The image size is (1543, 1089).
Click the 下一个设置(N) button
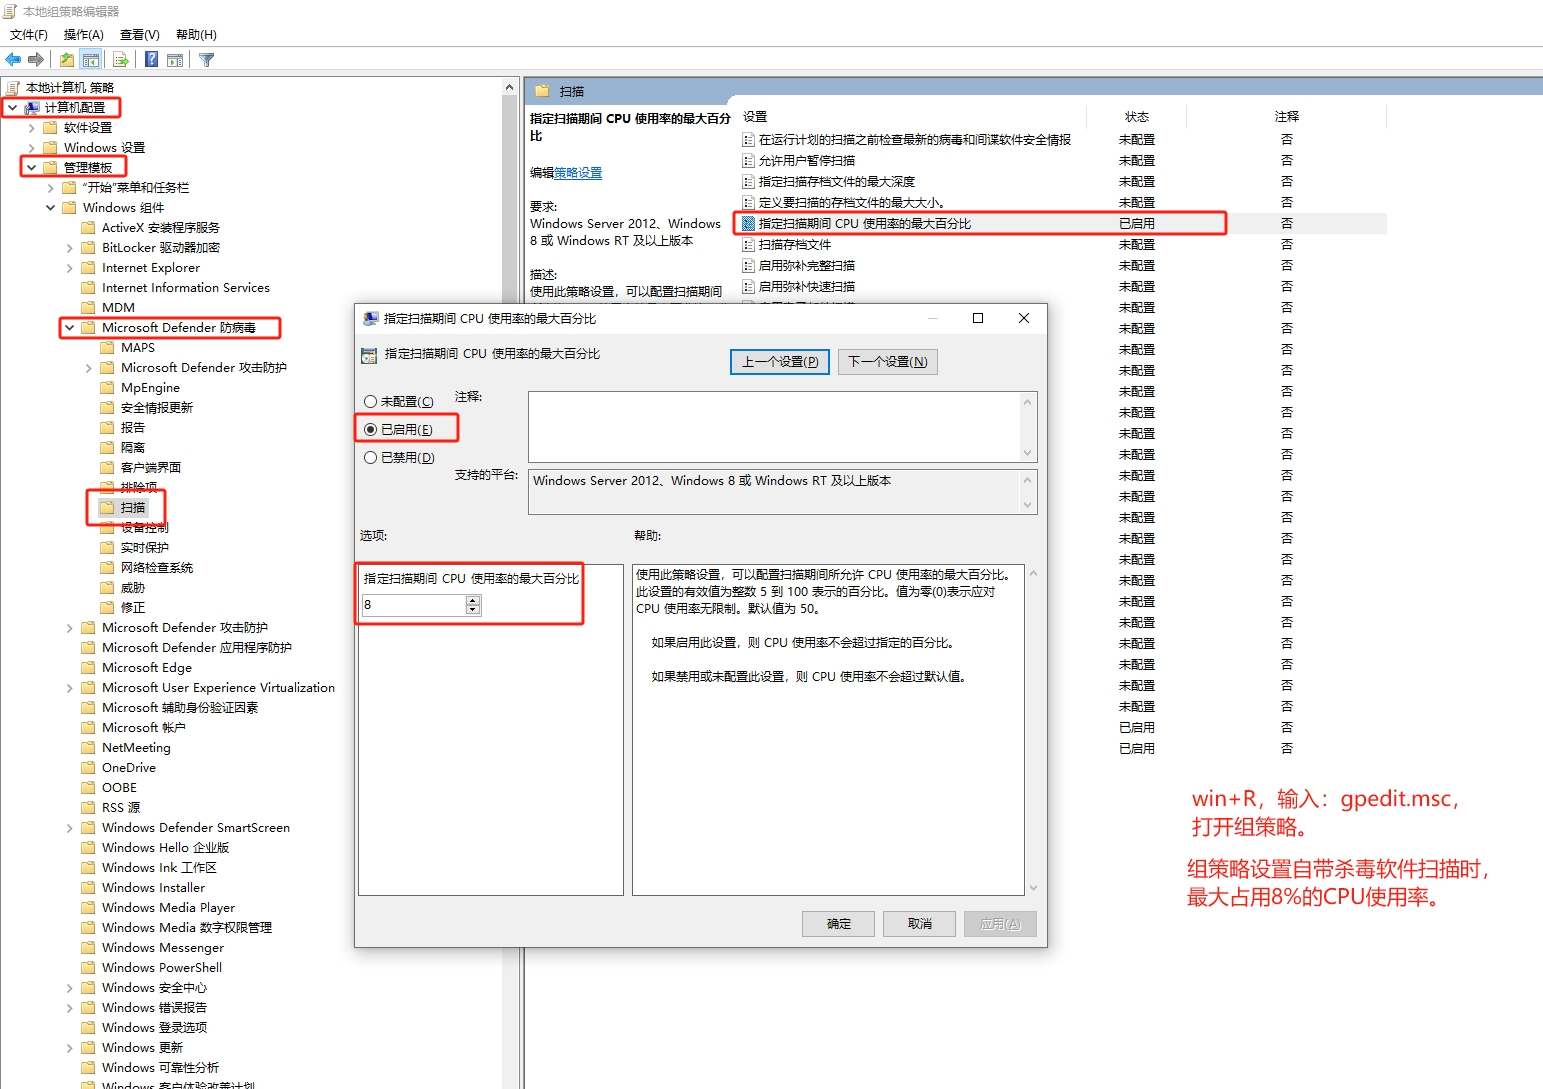[x=887, y=362]
